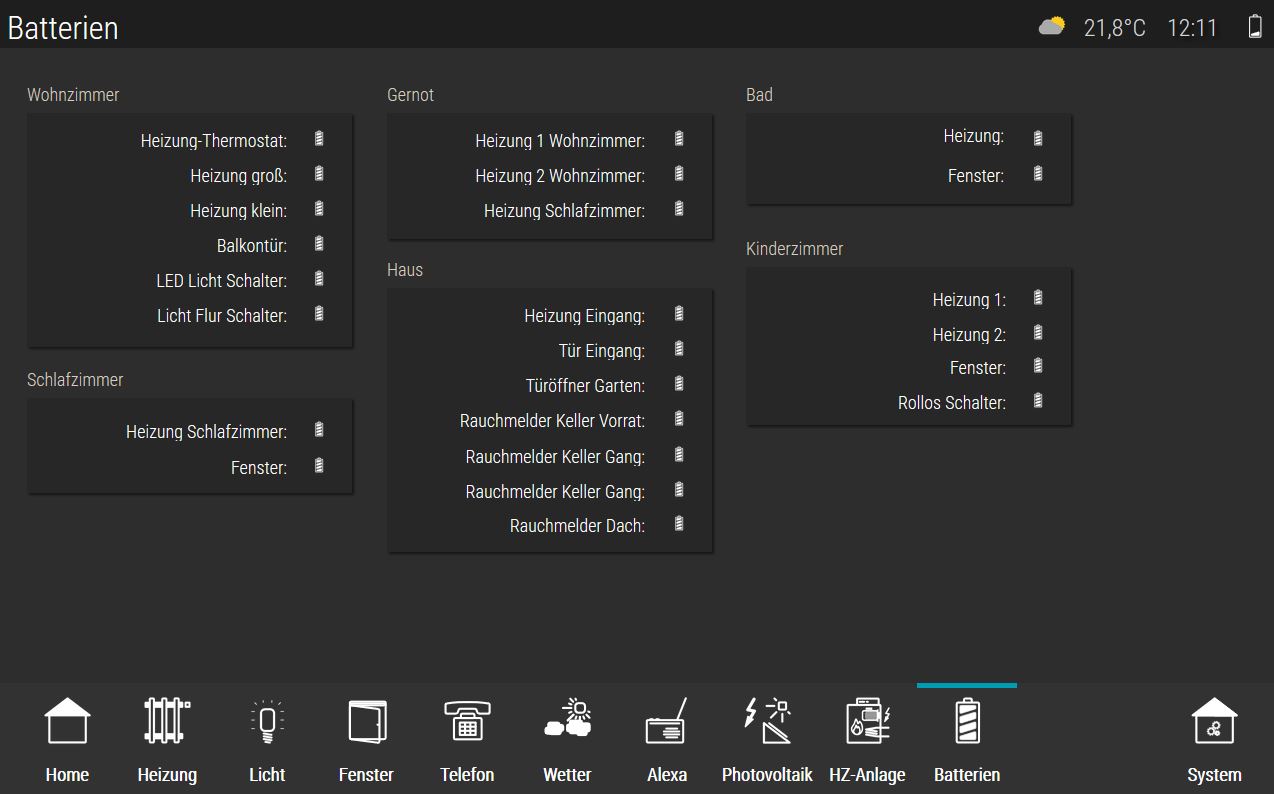The height and width of the screenshot is (794, 1274).
Task: Click battery icon next to Tür Eingang
Action: coord(679,348)
